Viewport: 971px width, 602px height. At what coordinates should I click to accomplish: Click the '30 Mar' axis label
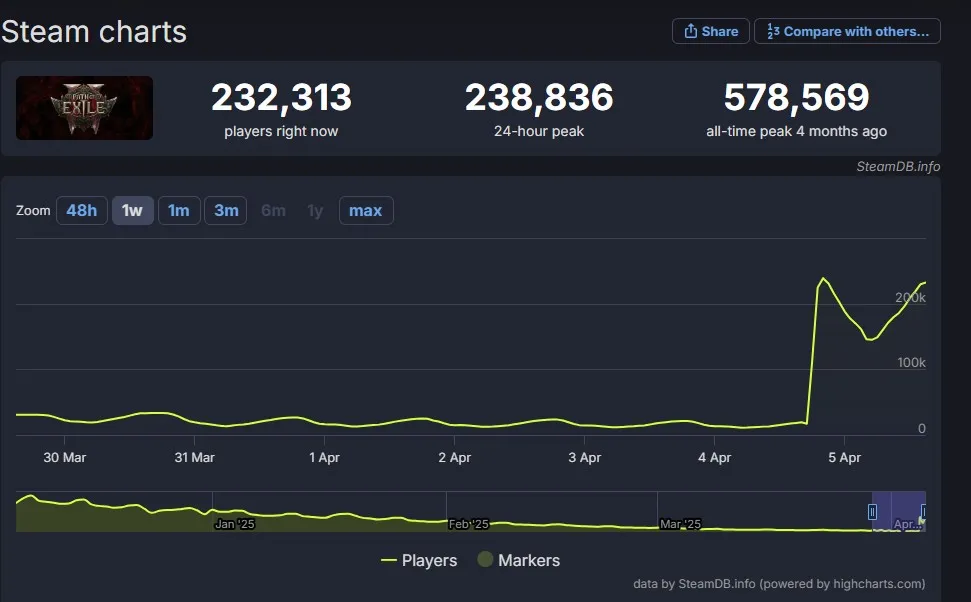[64, 458]
